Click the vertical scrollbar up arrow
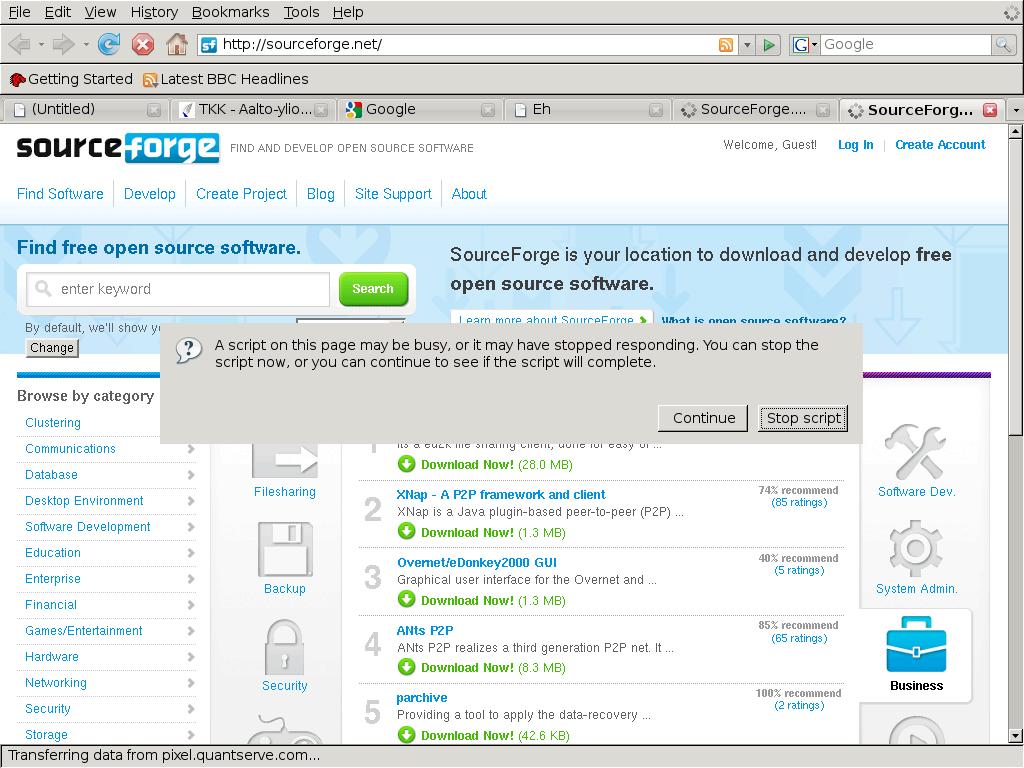 pyautogui.click(x=1016, y=132)
